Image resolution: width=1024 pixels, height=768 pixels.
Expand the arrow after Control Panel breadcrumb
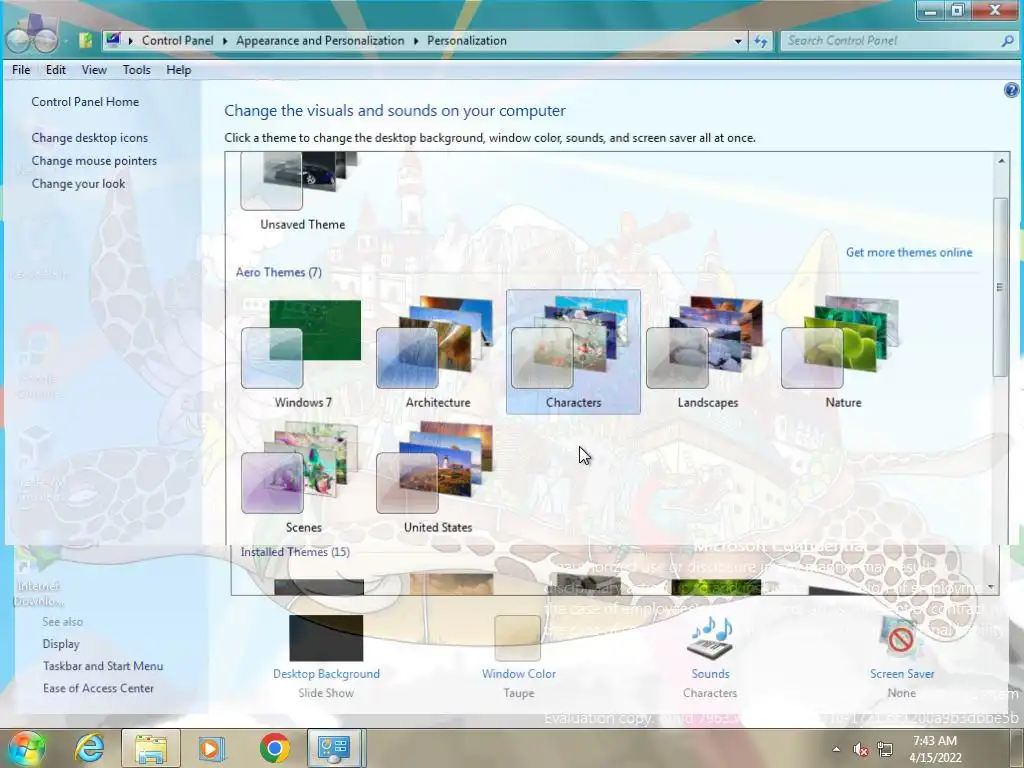(225, 40)
